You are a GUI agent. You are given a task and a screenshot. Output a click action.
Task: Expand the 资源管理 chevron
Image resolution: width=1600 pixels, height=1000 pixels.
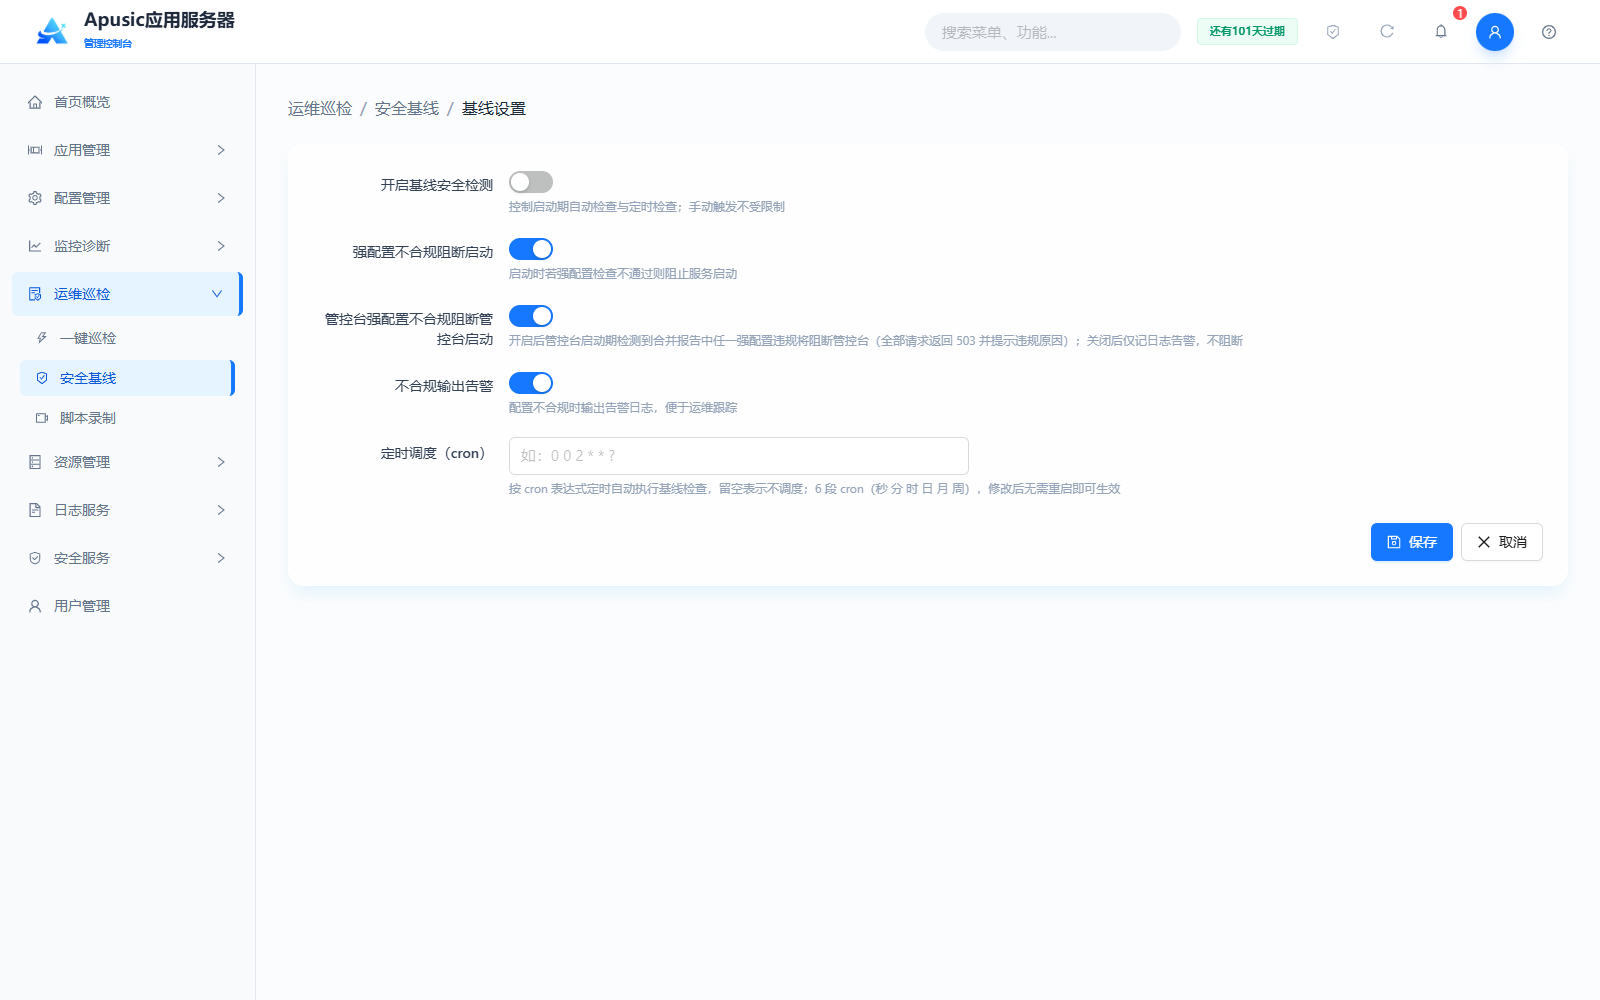coord(221,462)
